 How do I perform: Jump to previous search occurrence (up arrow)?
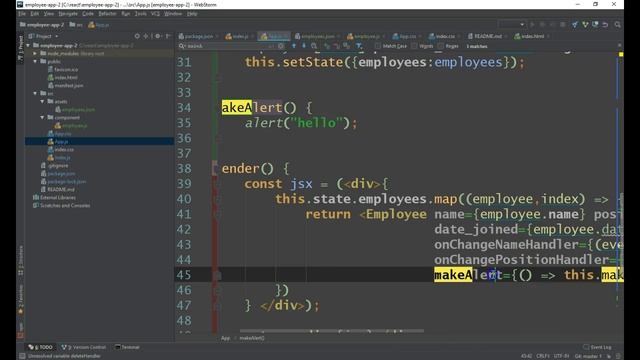(294, 46)
